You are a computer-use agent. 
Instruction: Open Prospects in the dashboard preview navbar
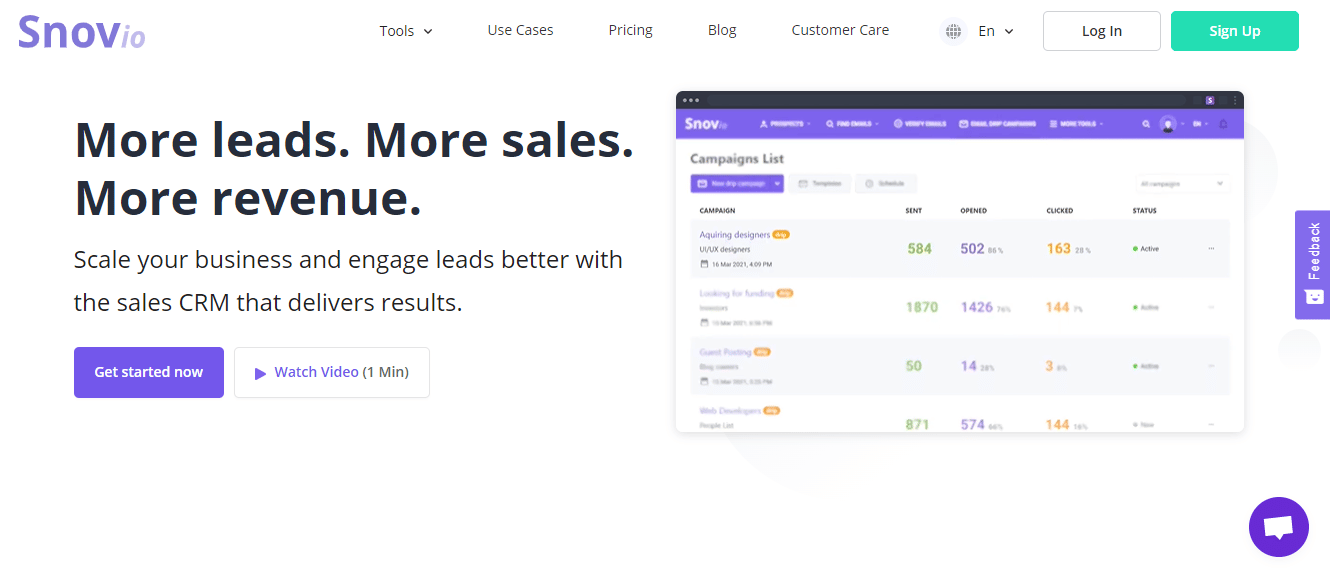click(x=785, y=124)
